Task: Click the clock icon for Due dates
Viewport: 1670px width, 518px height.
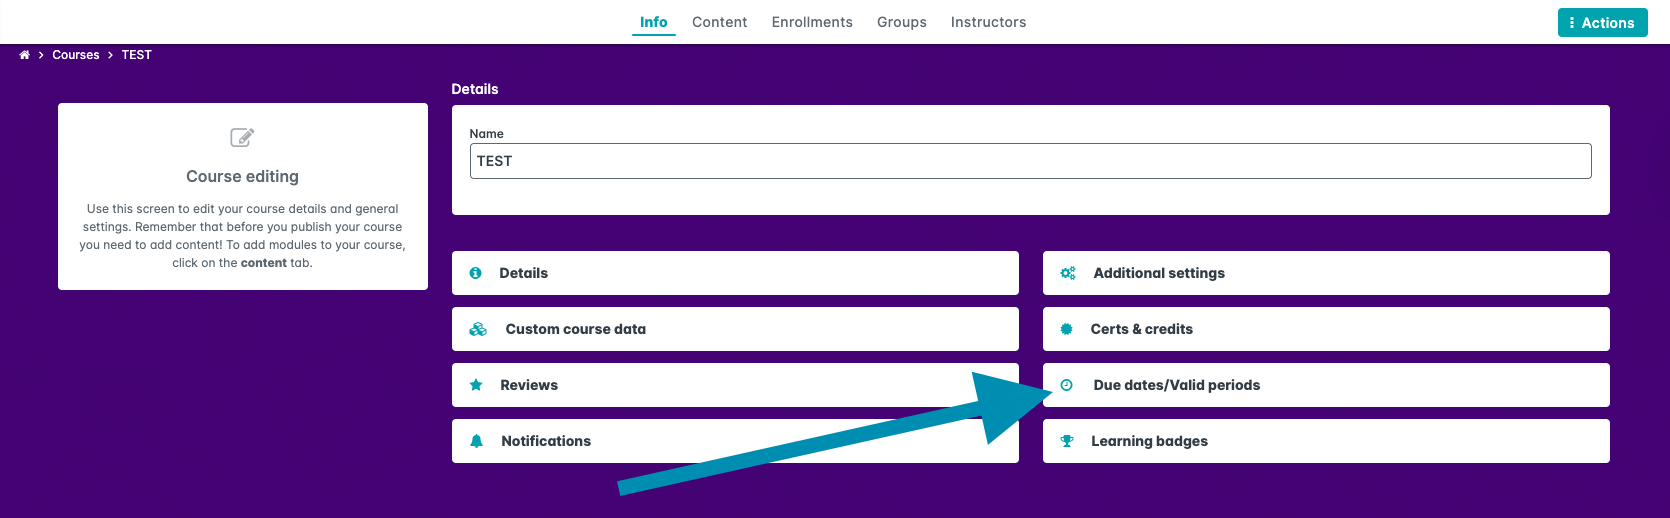Action: [1067, 385]
